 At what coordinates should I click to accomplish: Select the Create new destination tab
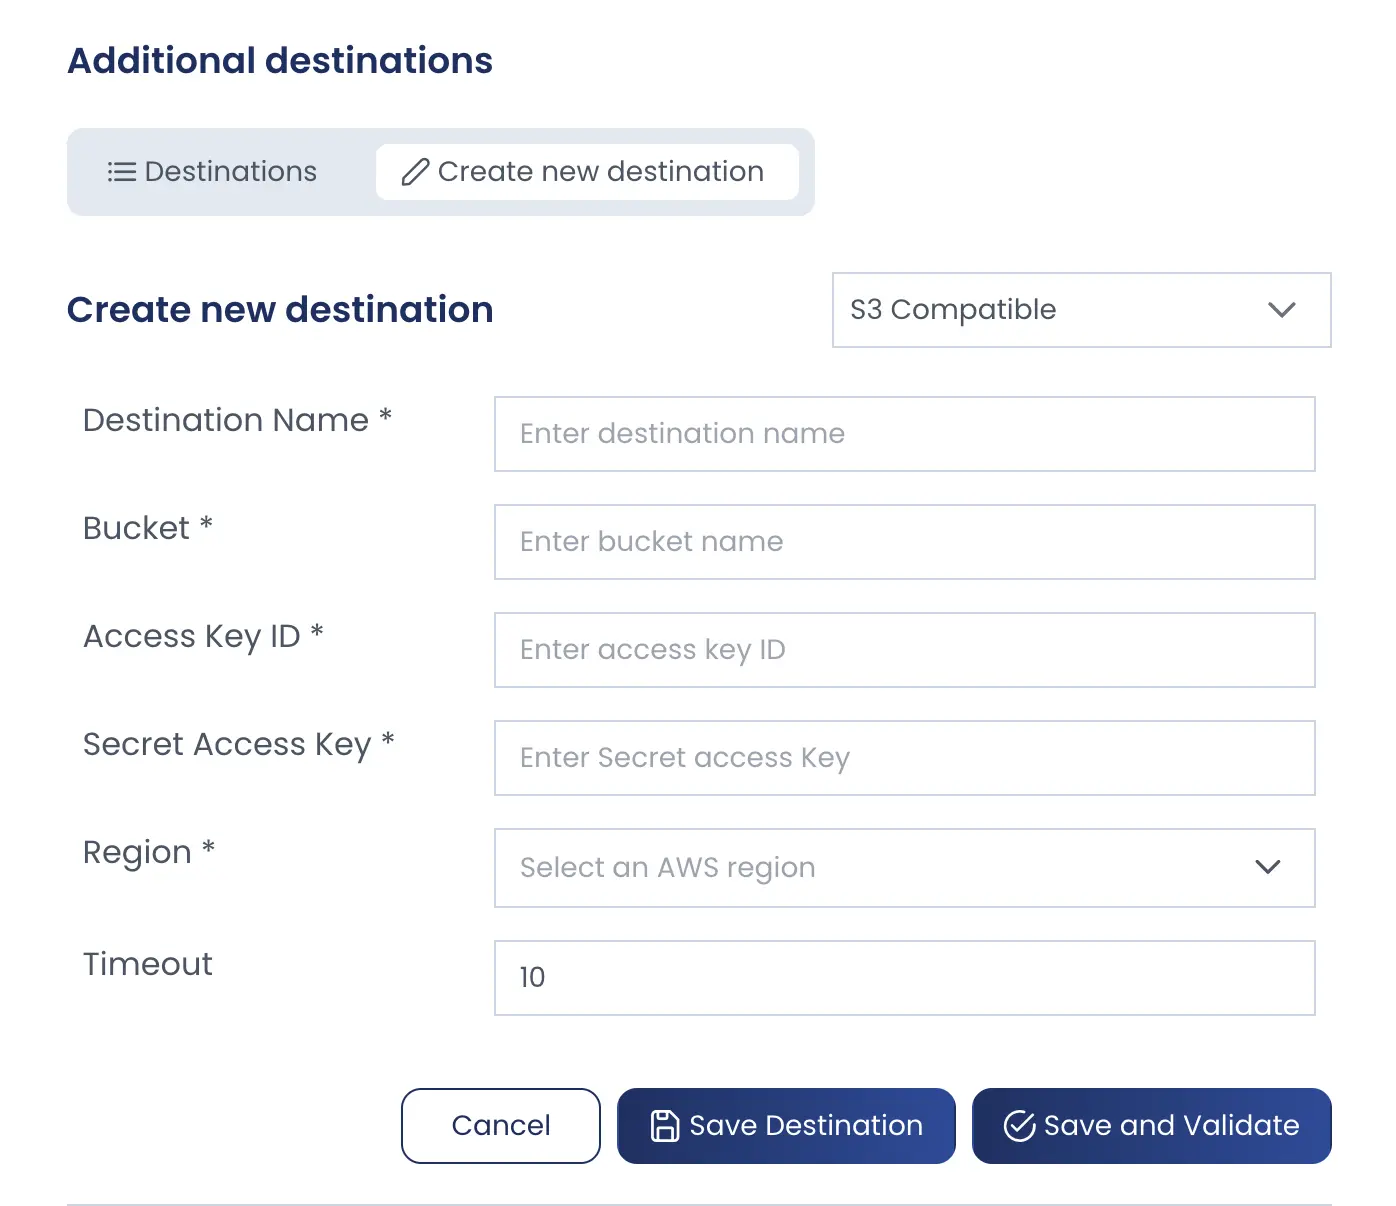click(x=587, y=172)
